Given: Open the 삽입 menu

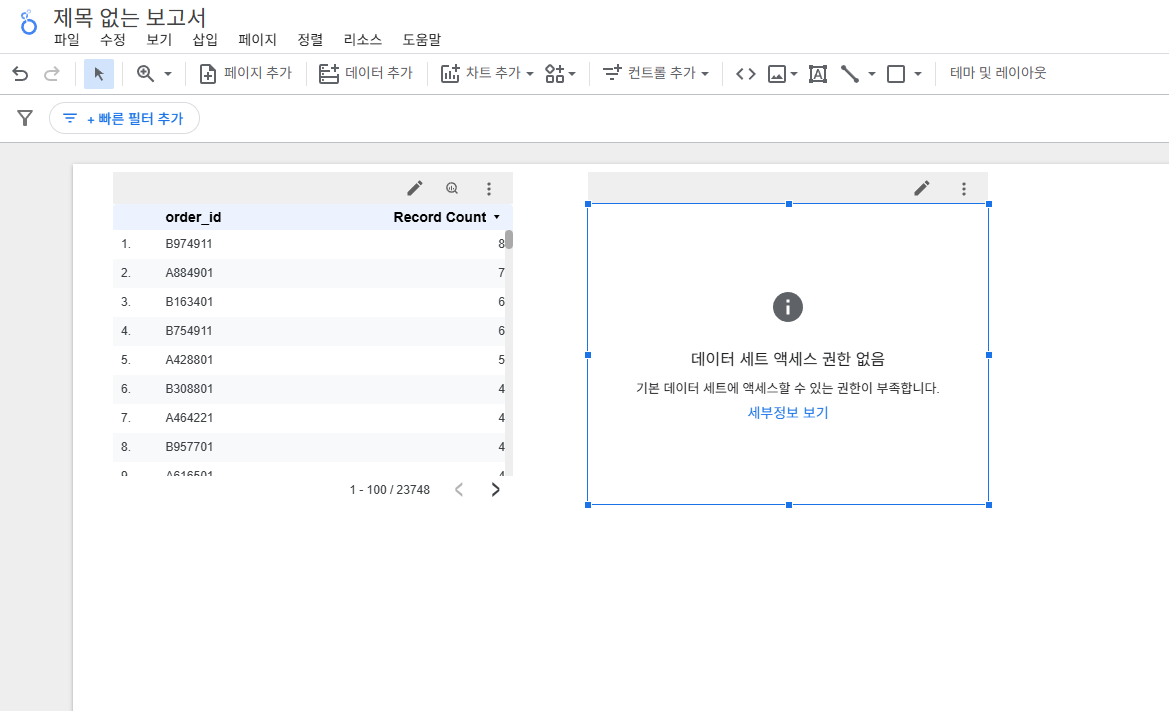Looking at the screenshot, I should coord(205,40).
